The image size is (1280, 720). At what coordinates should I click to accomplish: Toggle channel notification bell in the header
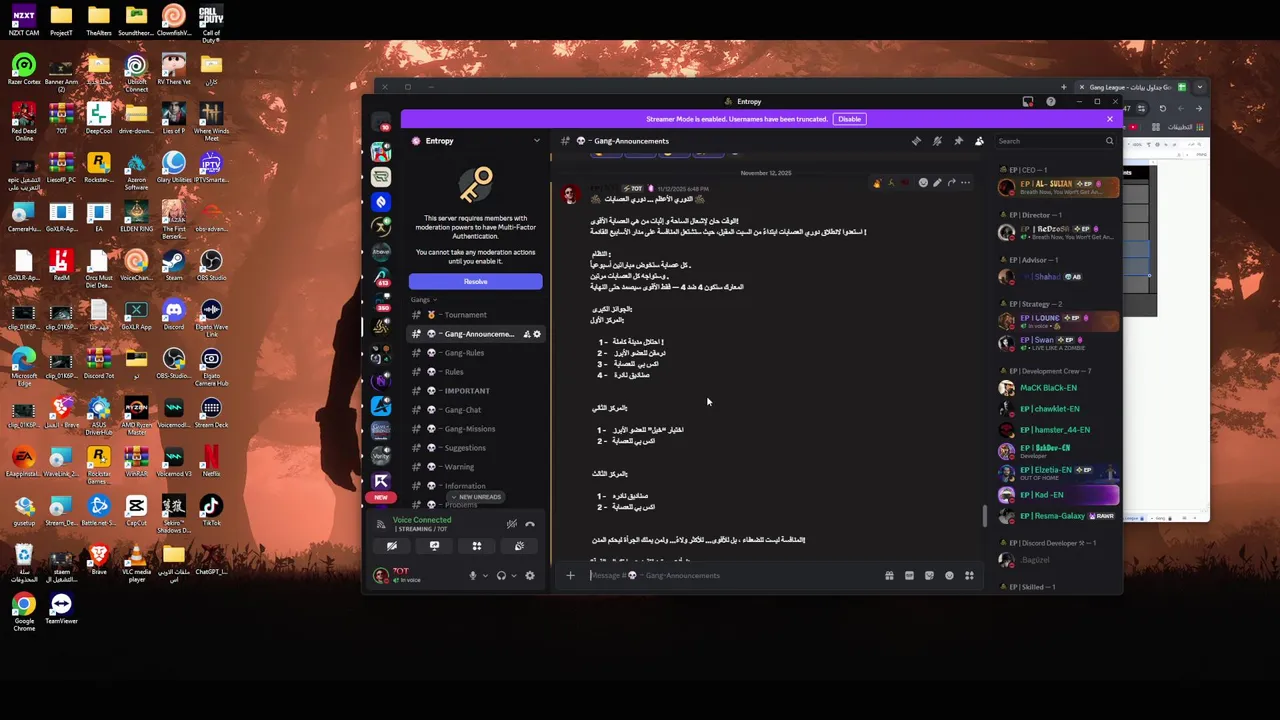click(937, 141)
